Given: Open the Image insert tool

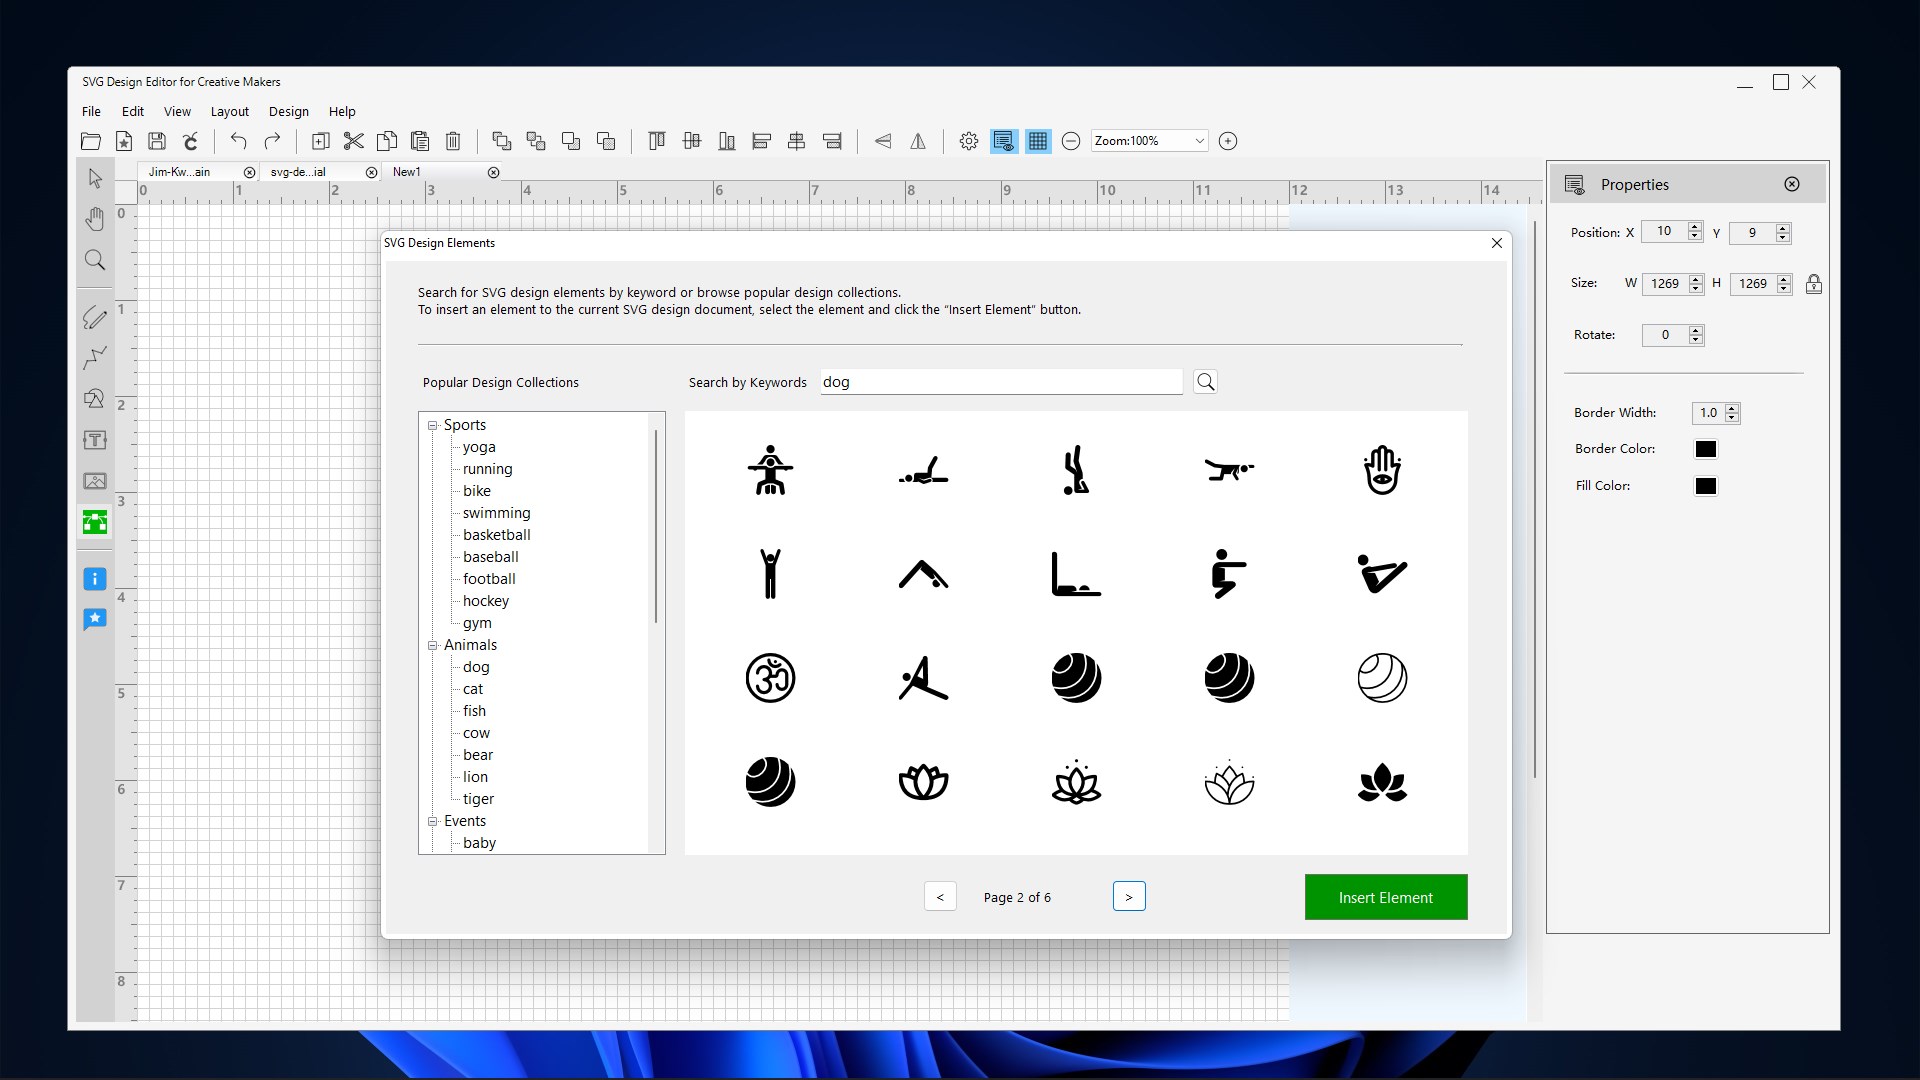Looking at the screenshot, I should (95, 481).
